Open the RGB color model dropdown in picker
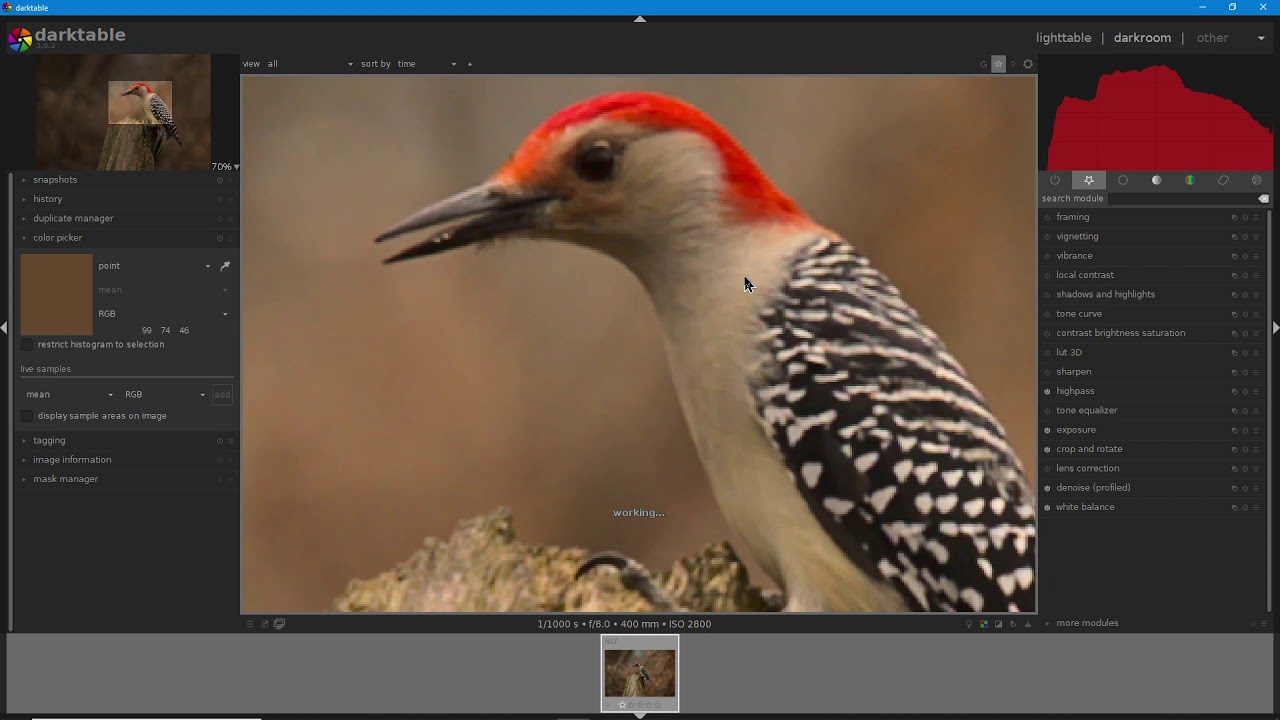This screenshot has width=1280, height=720. click(163, 314)
